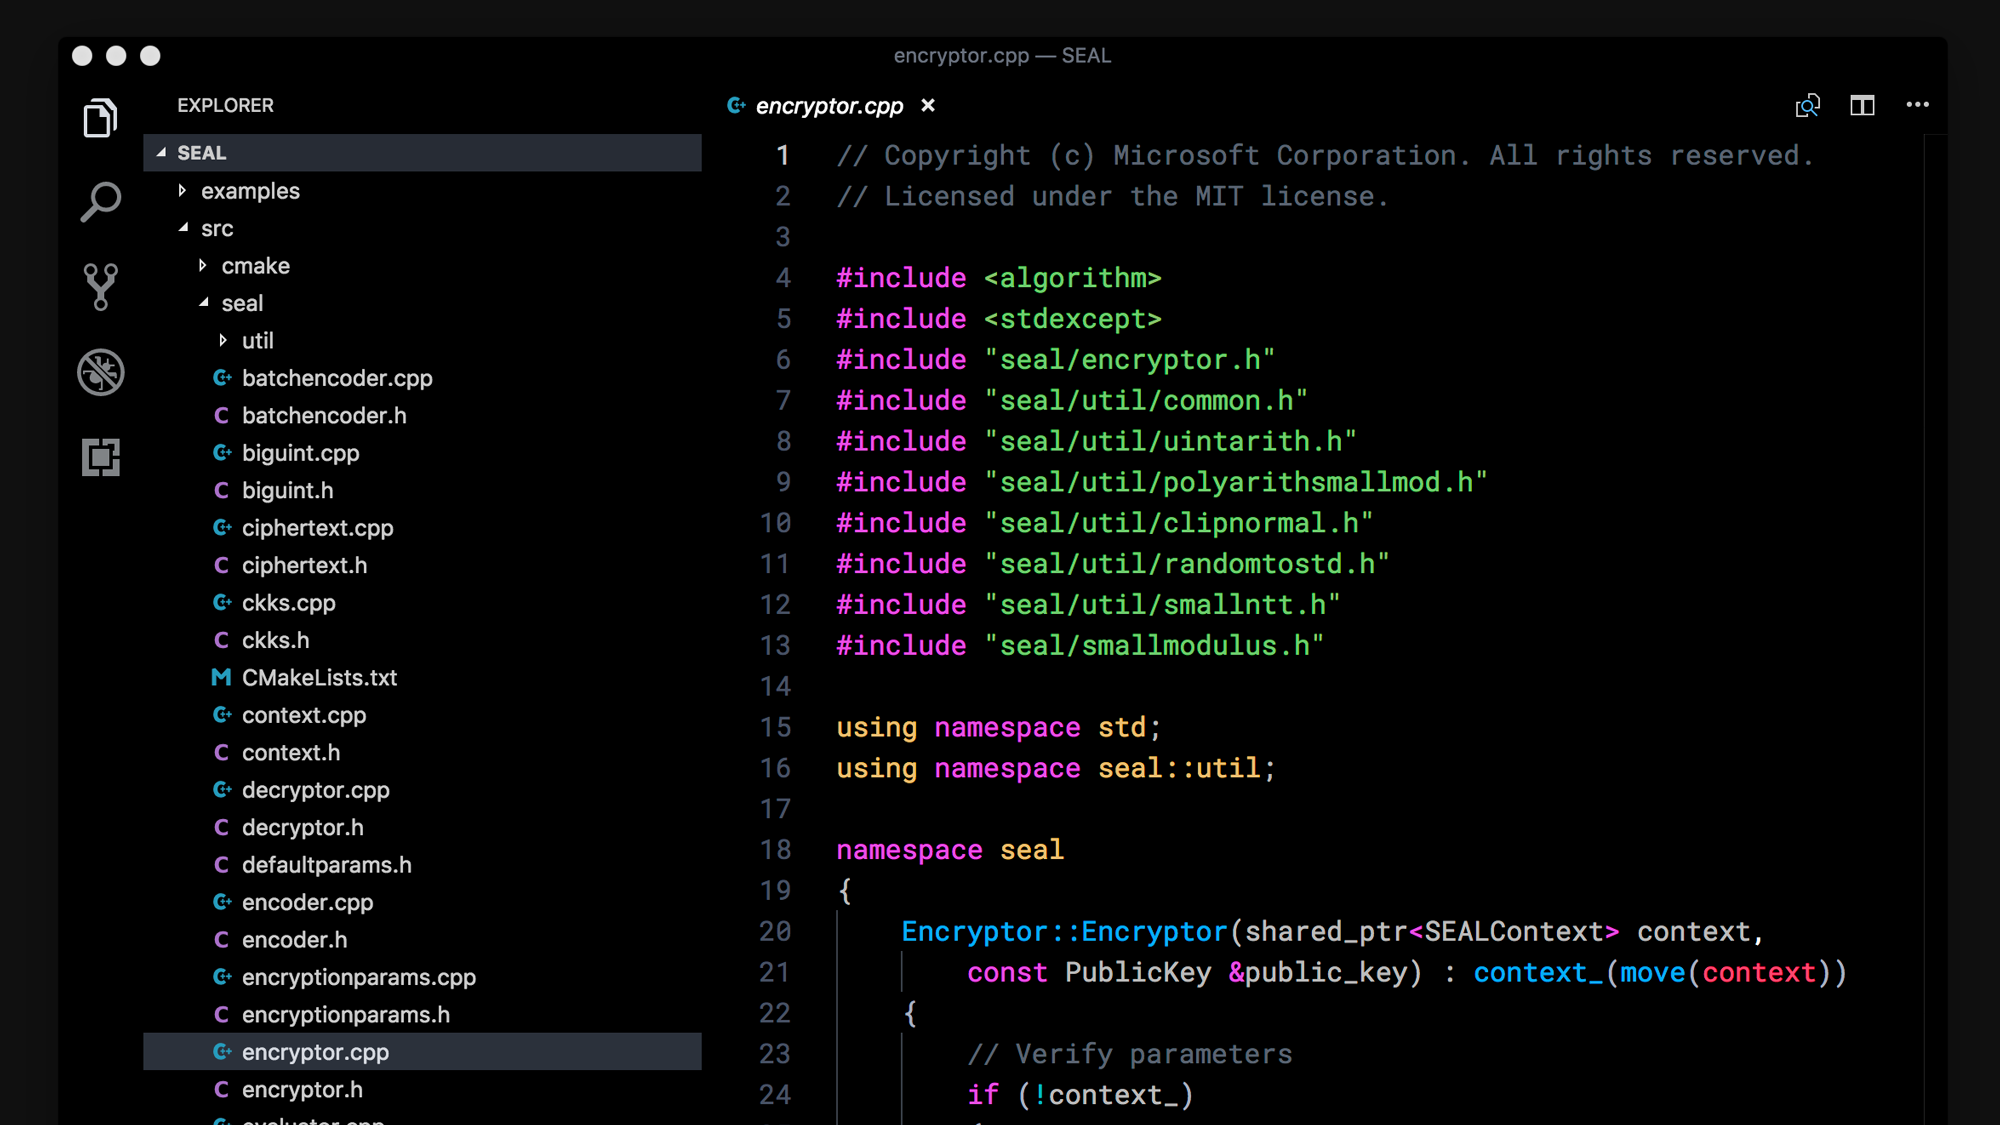The height and width of the screenshot is (1125, 2000).
Task: Click the EXPLORER panel header
Action: pos(225,105)
